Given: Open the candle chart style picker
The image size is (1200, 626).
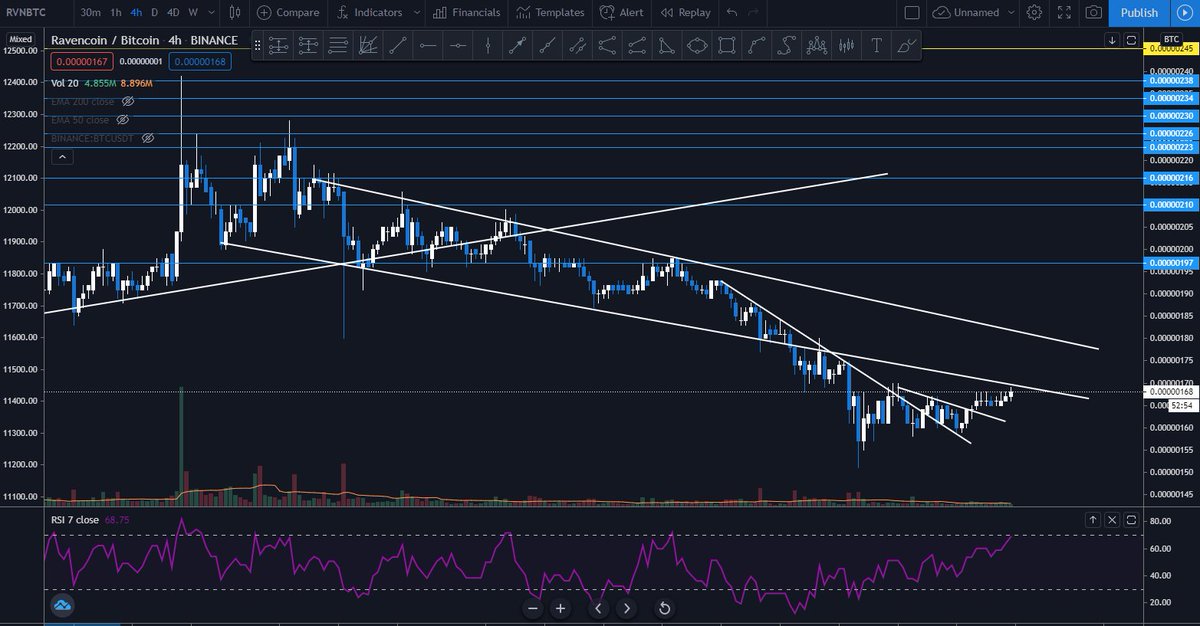Looking at the screenshot, I should click(x=234, y=13).
